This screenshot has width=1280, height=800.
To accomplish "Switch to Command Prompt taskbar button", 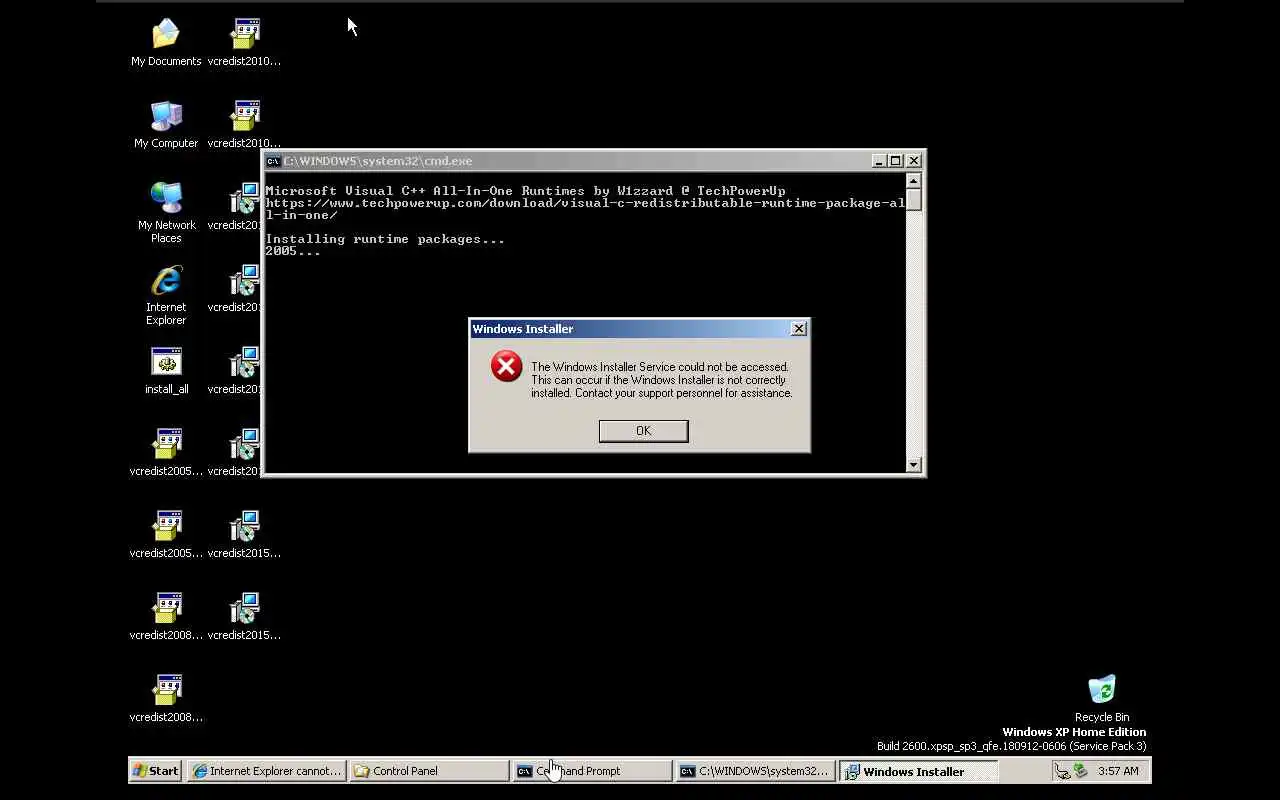I will click(x=592, y=771).
